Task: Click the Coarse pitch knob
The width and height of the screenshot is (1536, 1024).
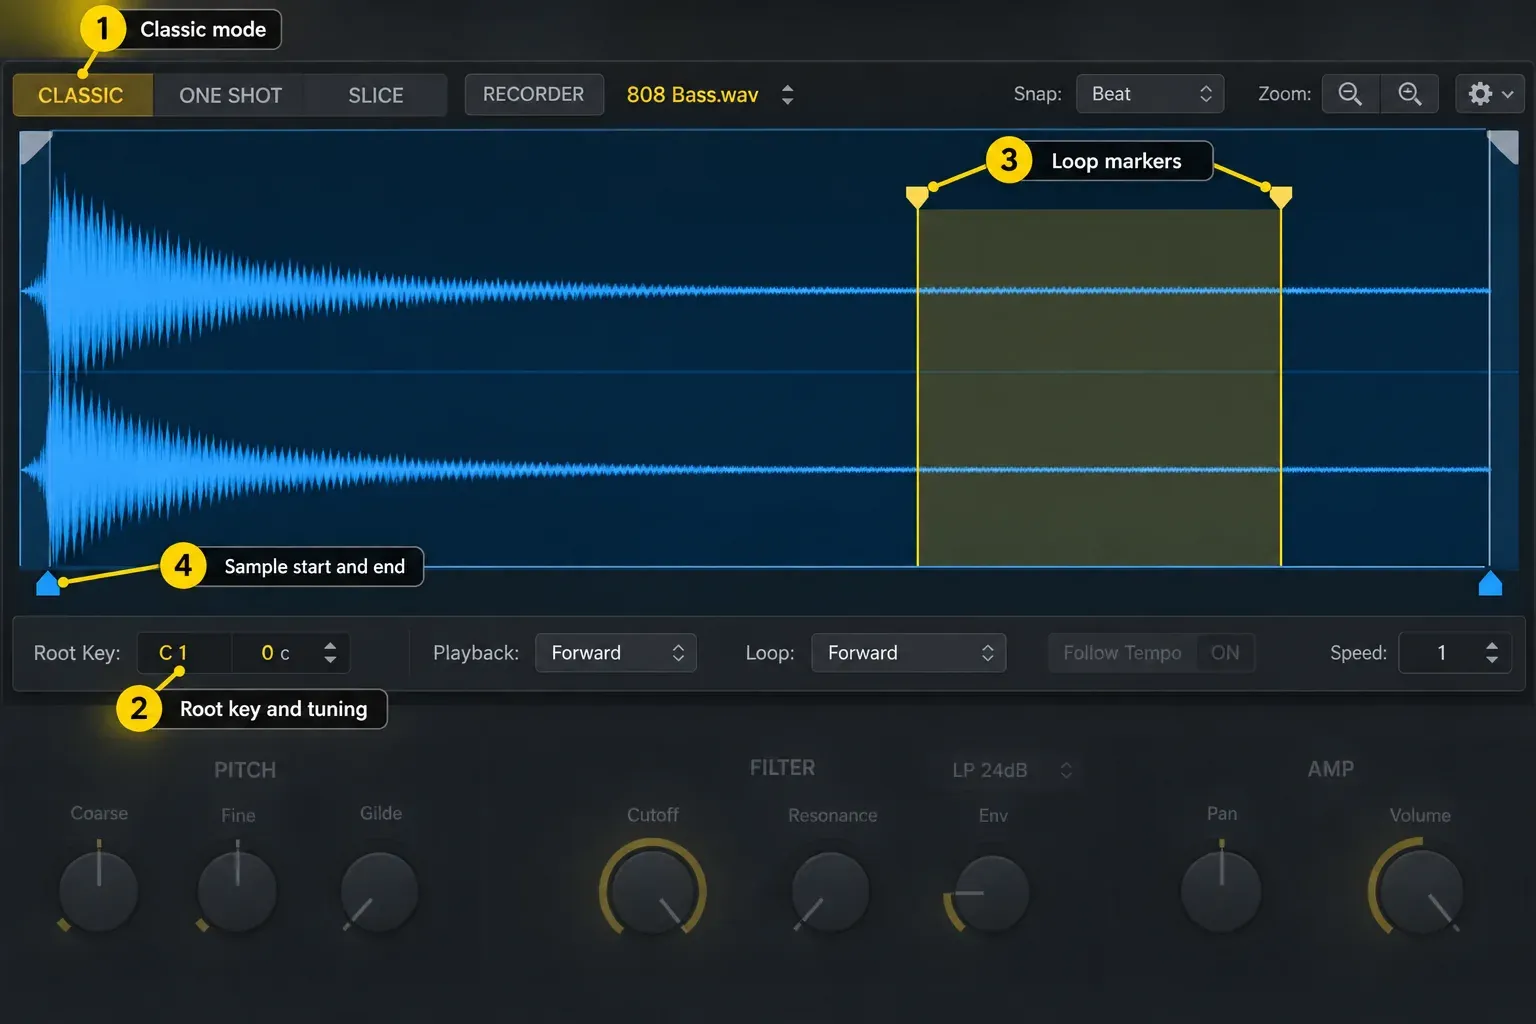Action: pos(98,890)
